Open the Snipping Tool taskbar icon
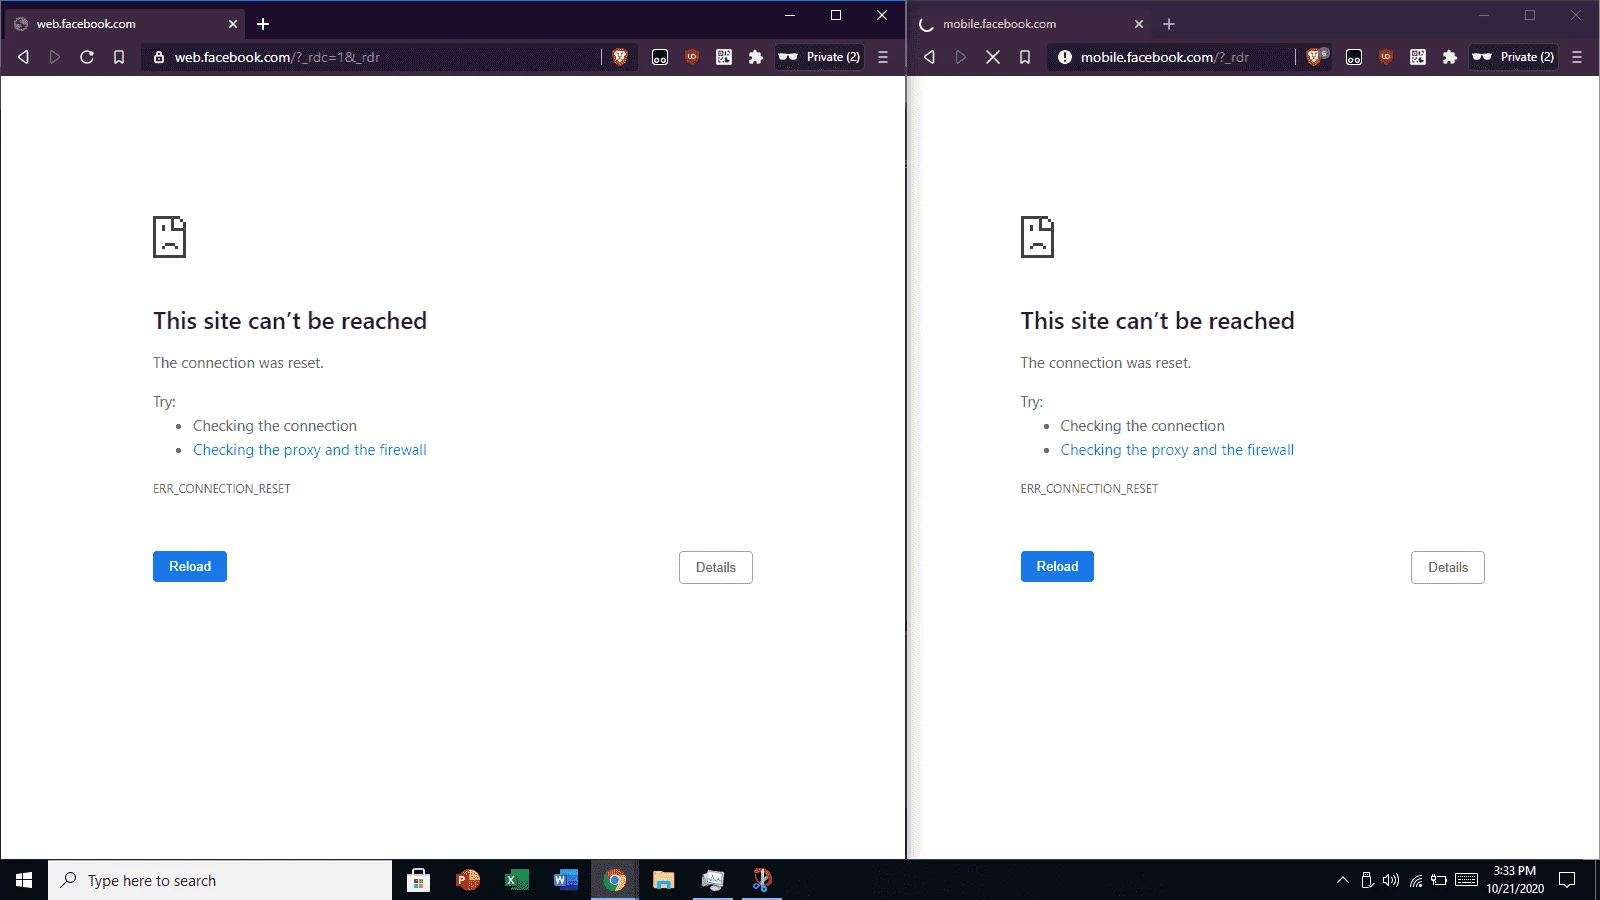Screen dimensions: 1600x900 coord(762,880)
